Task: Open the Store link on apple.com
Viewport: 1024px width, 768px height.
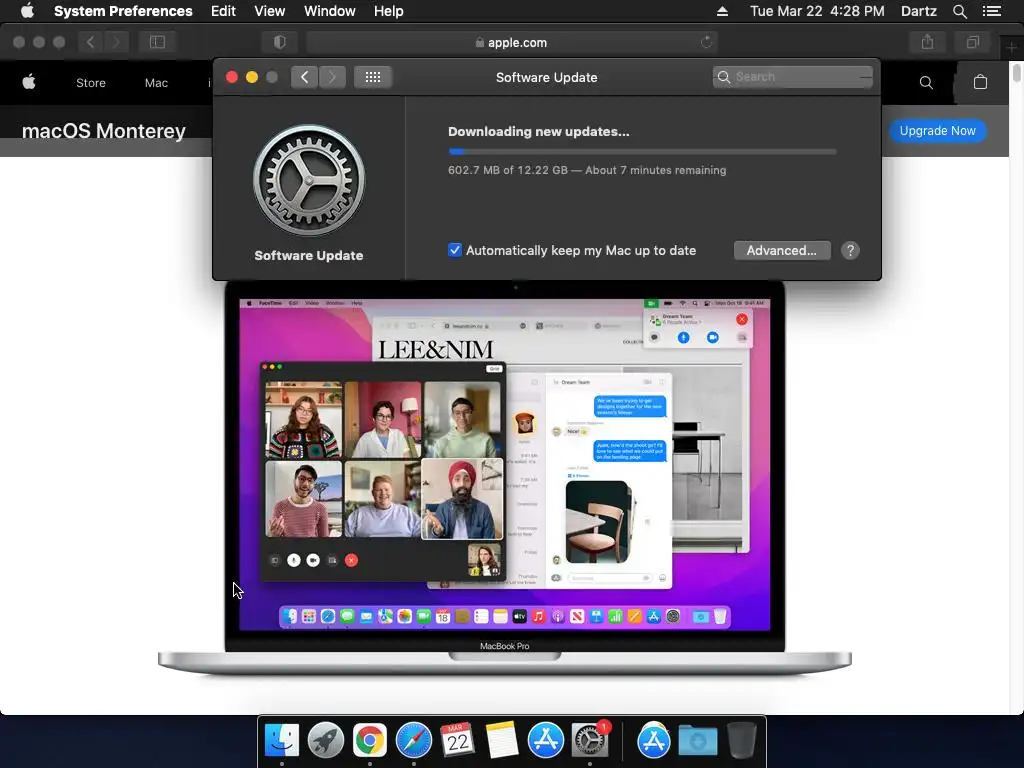Action: [91, 83]
